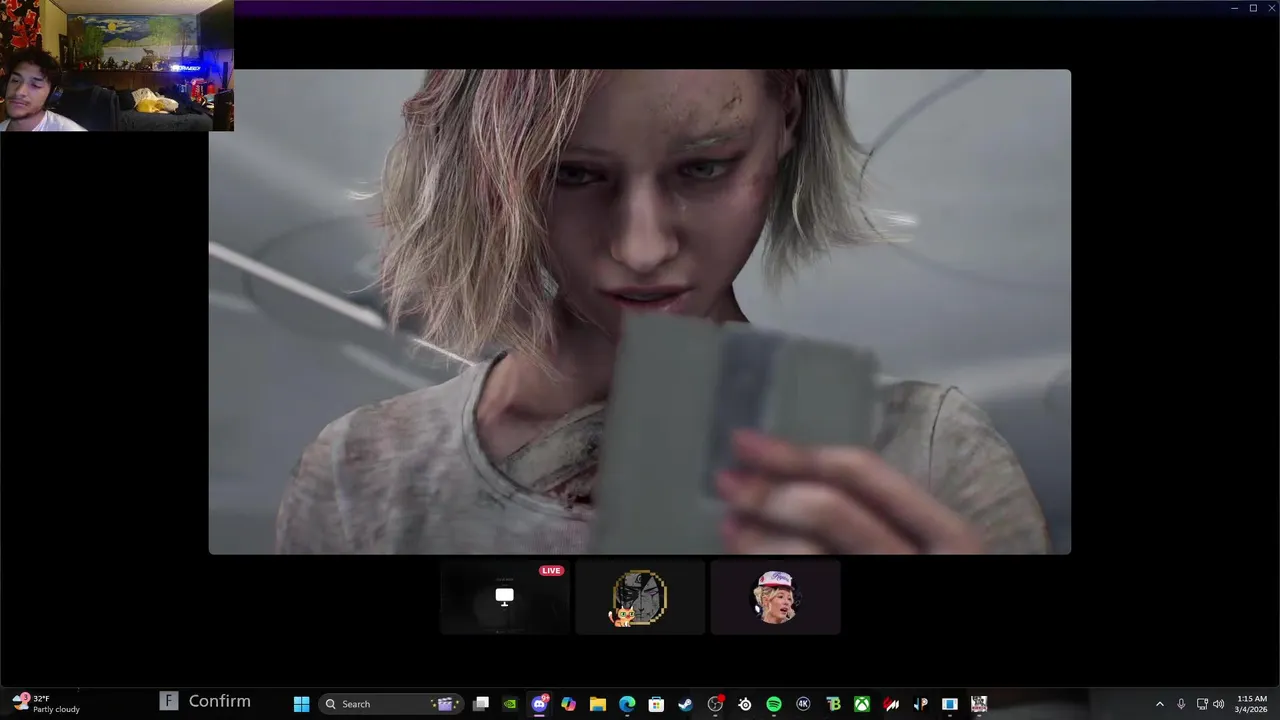Switch to the Discord taskbar icon
Screen dimensions: 1280x720
(x=540, y=704)
